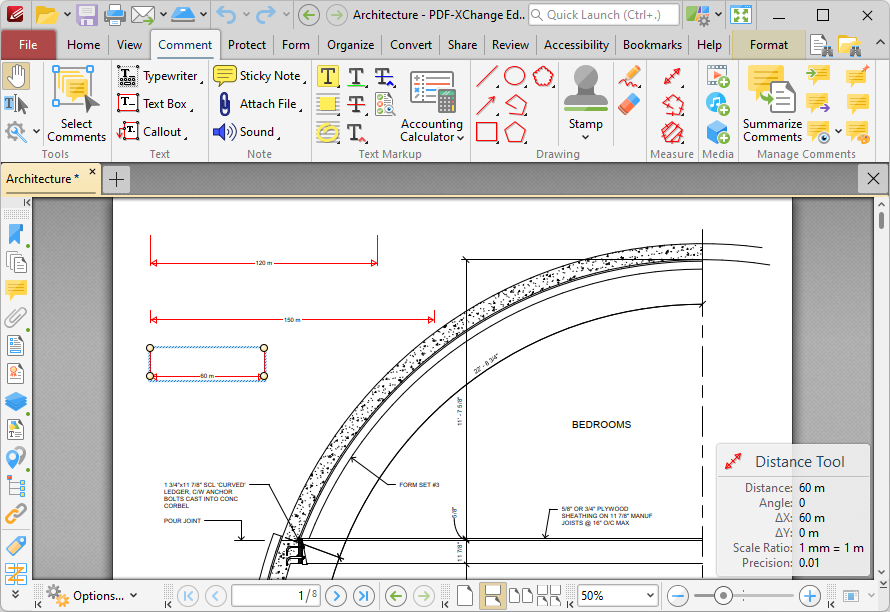Screen dimensions: 890x612
Task: Open the Bookmarks side panel
Action: (16, 234)
